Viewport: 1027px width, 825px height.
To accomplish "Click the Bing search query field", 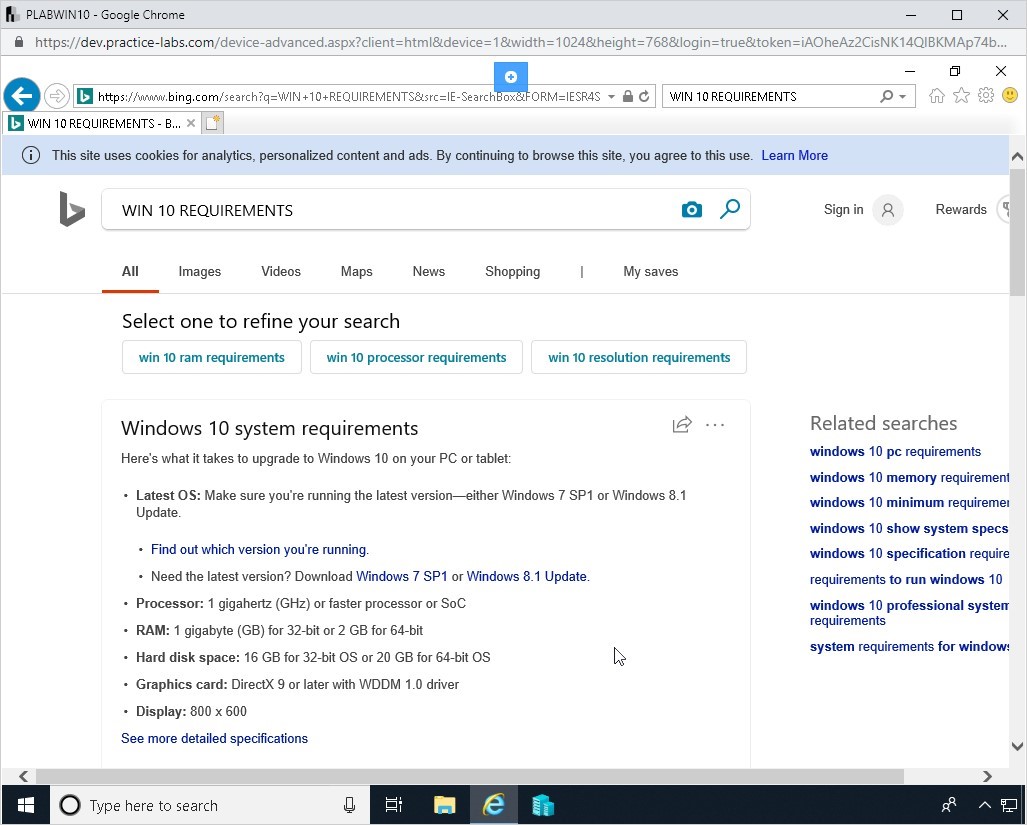I will point(393,210).
